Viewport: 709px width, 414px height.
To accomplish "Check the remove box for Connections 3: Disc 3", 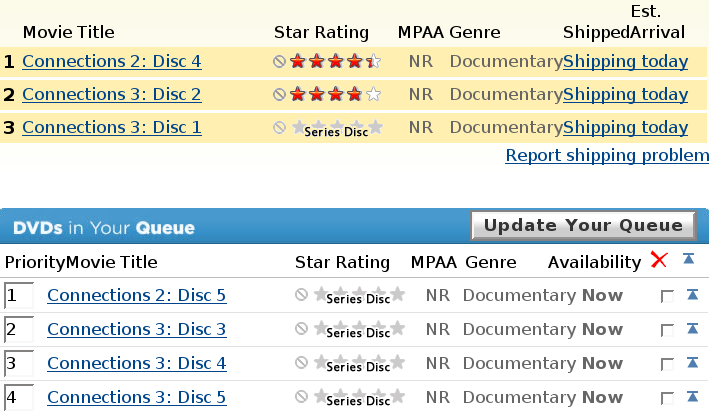I will point(667,331).
